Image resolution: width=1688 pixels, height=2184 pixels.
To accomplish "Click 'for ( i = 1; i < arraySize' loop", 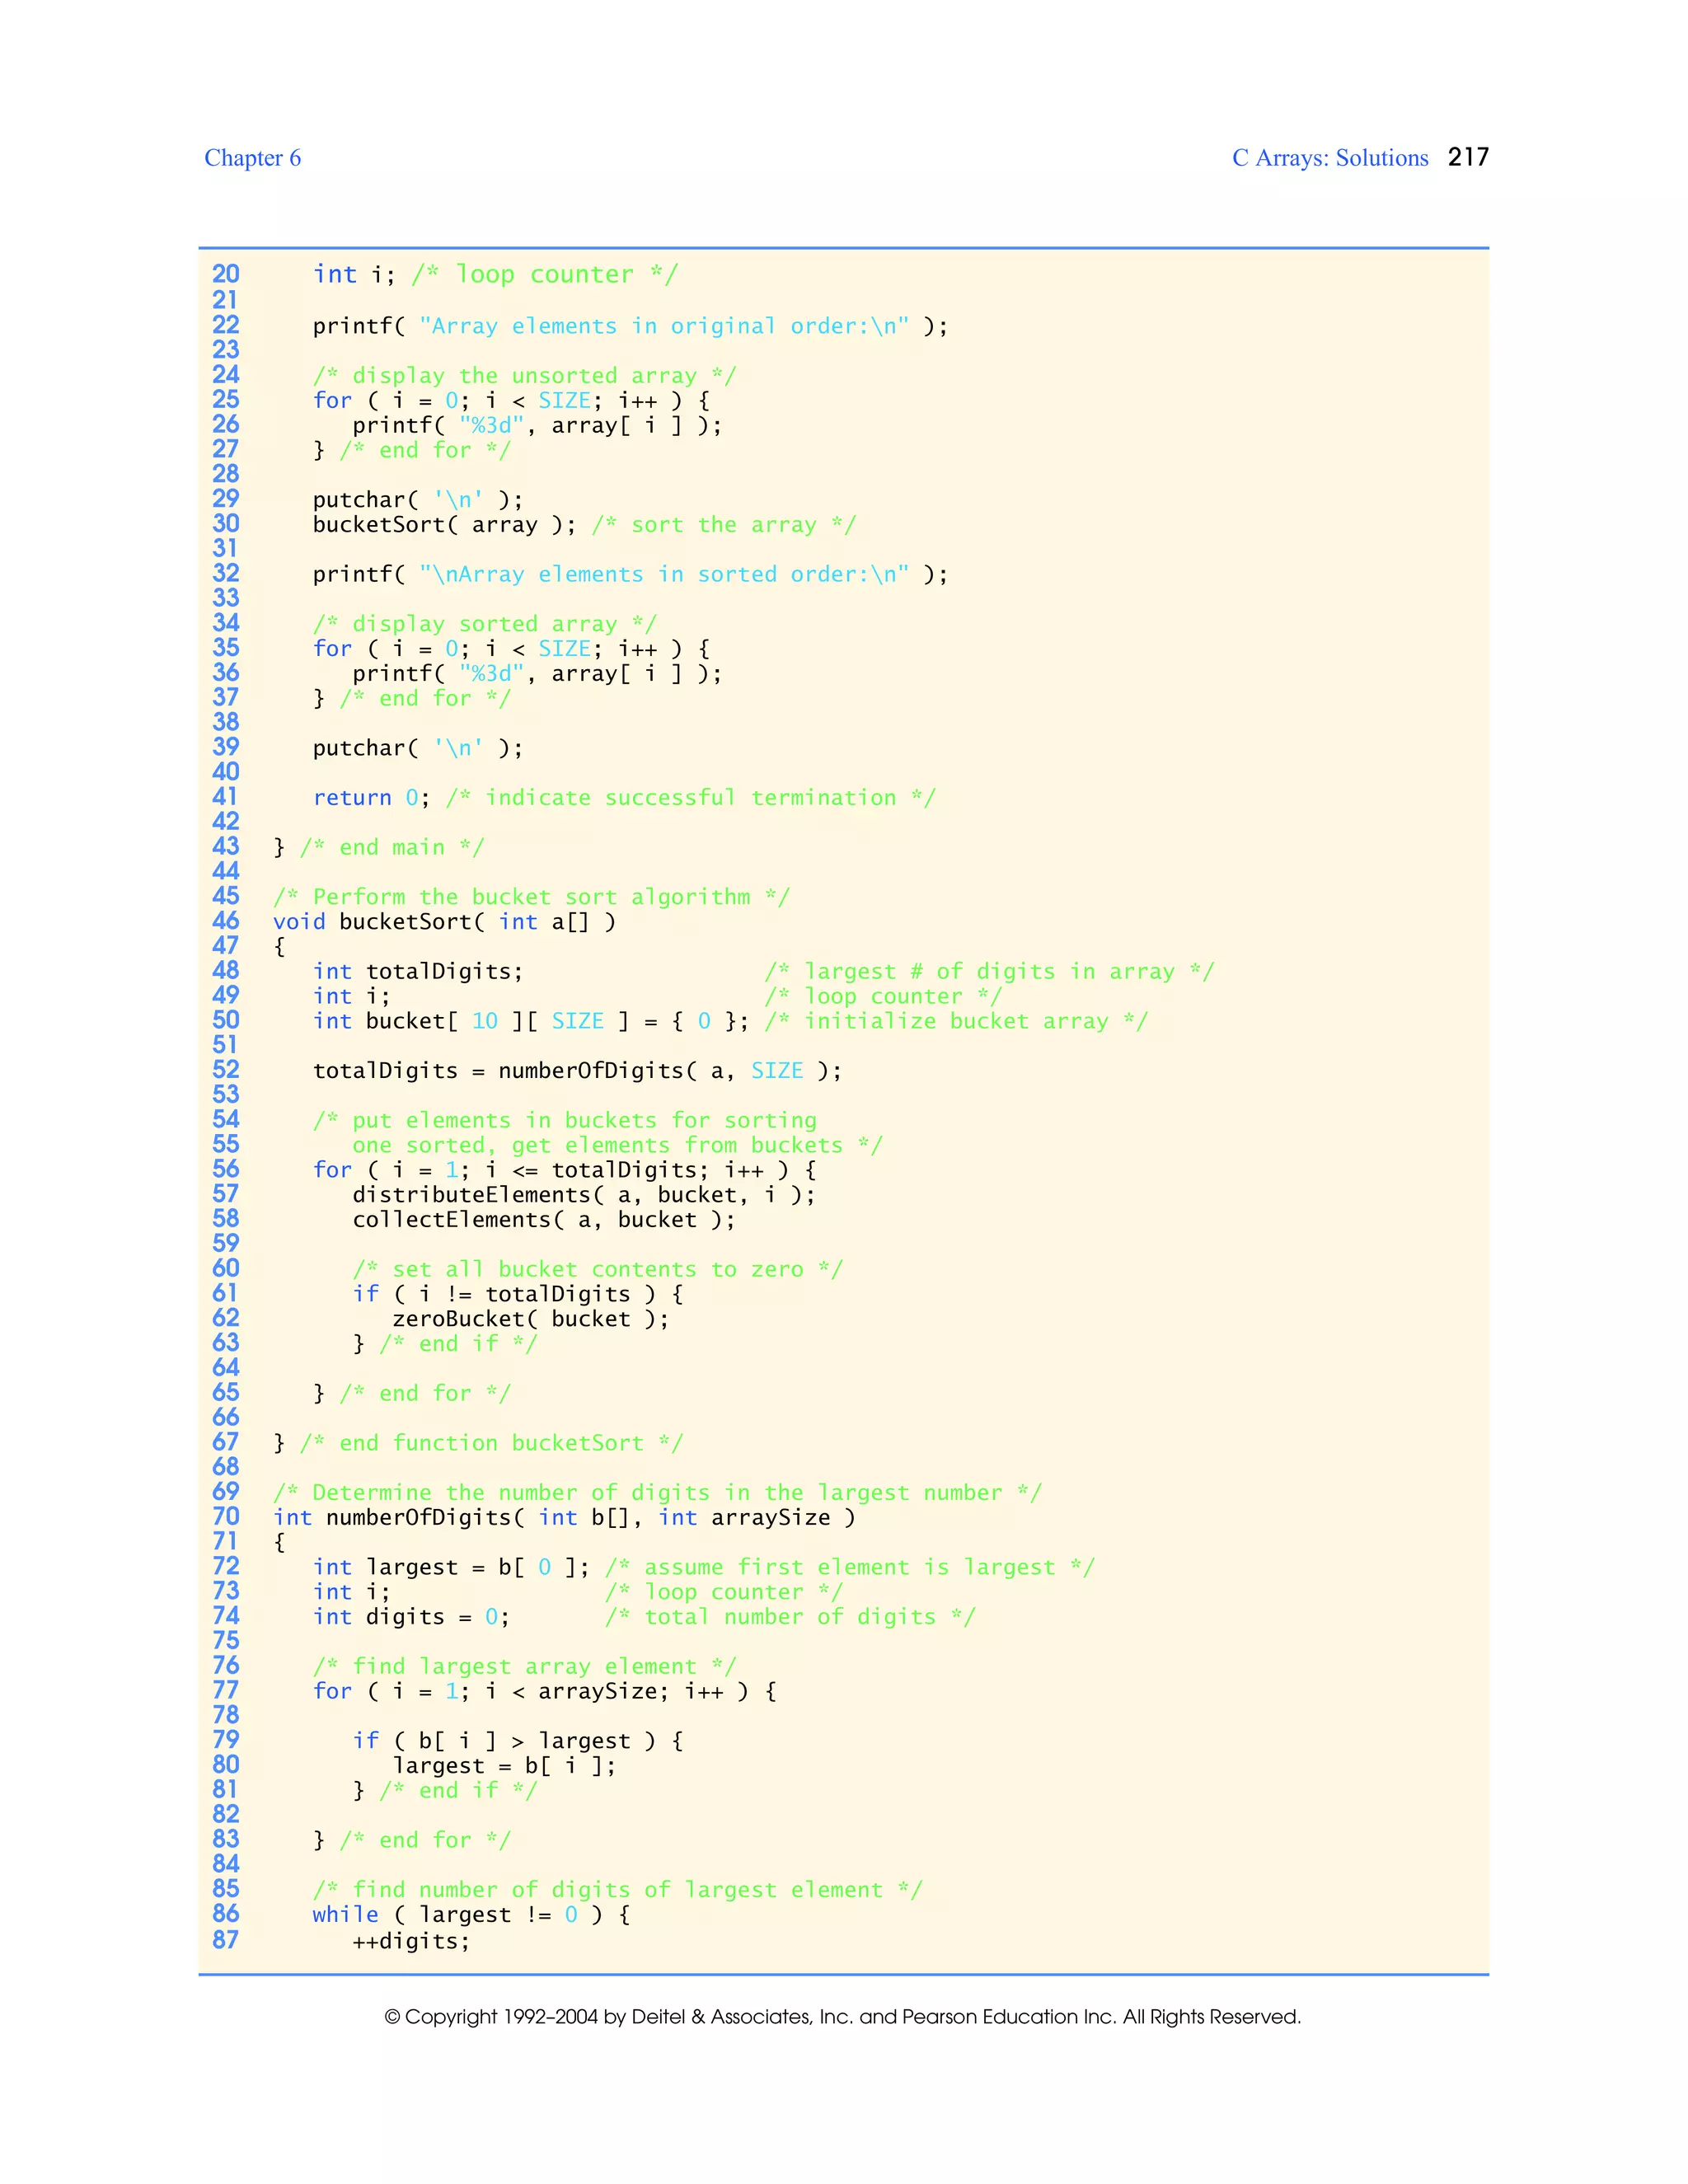I will pos(544,1692).
